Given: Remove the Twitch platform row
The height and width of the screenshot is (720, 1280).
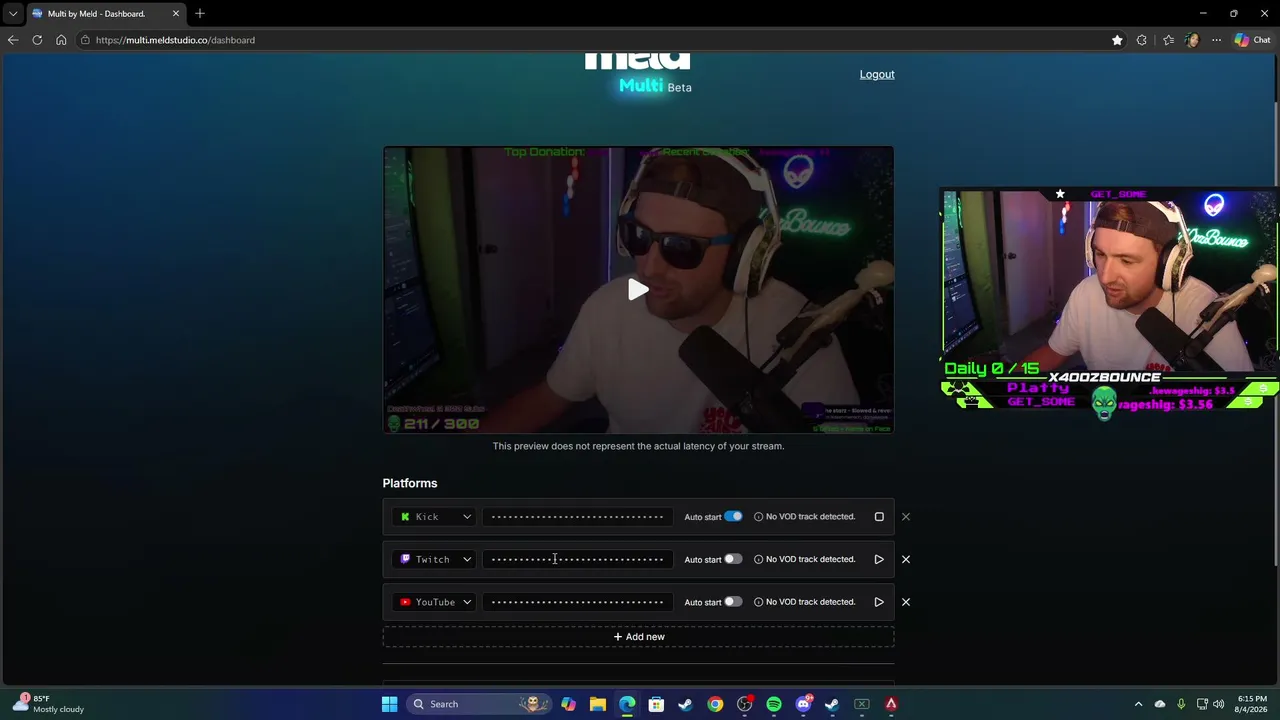Looking at the screenshot, I should pos(906,560).
